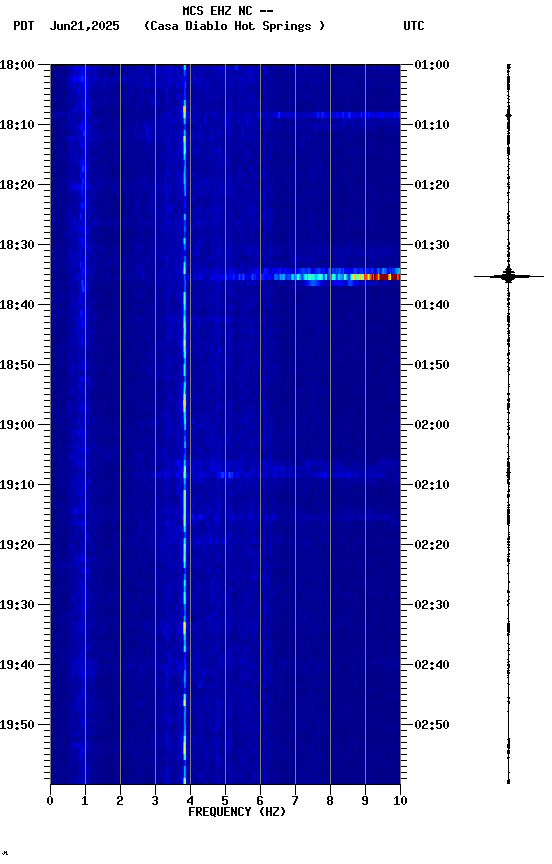Click the 01:10 UTC time label

[432, 125]
